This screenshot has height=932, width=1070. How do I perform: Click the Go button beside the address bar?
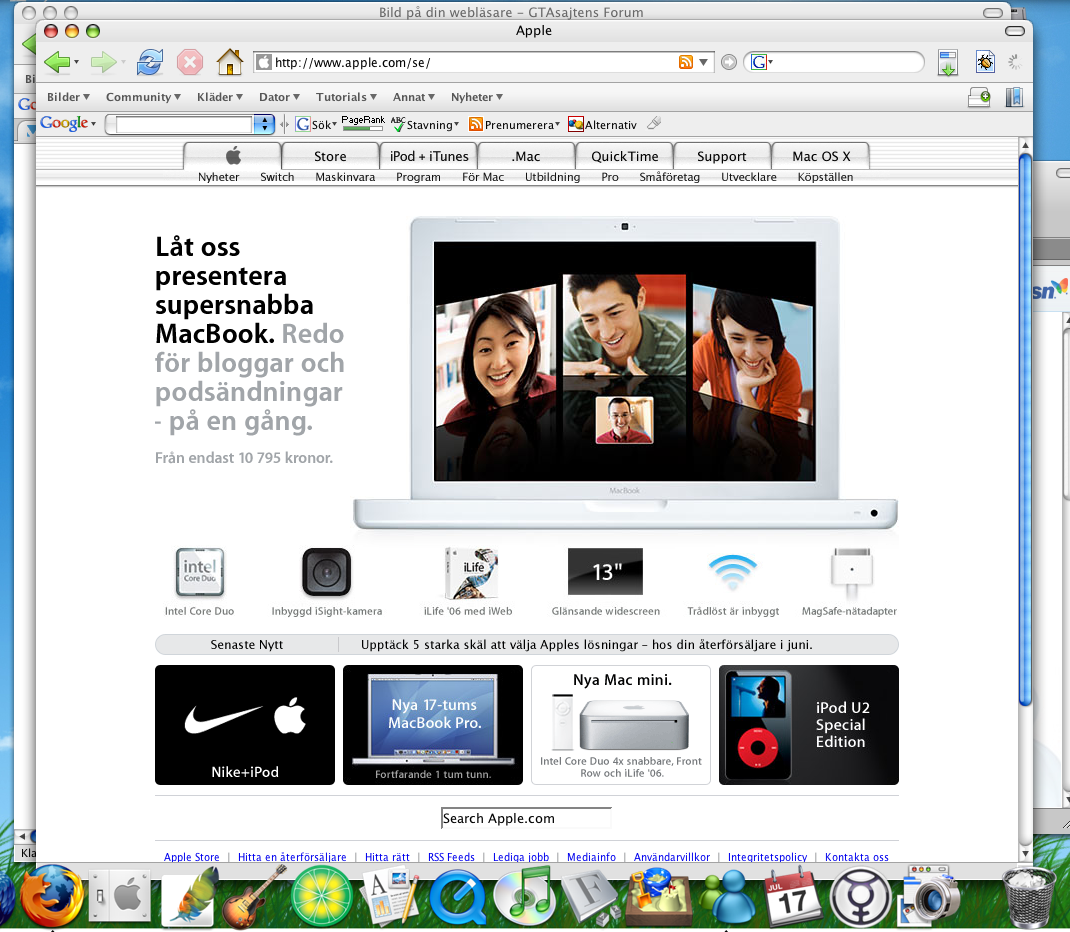[x=729, y=63]
